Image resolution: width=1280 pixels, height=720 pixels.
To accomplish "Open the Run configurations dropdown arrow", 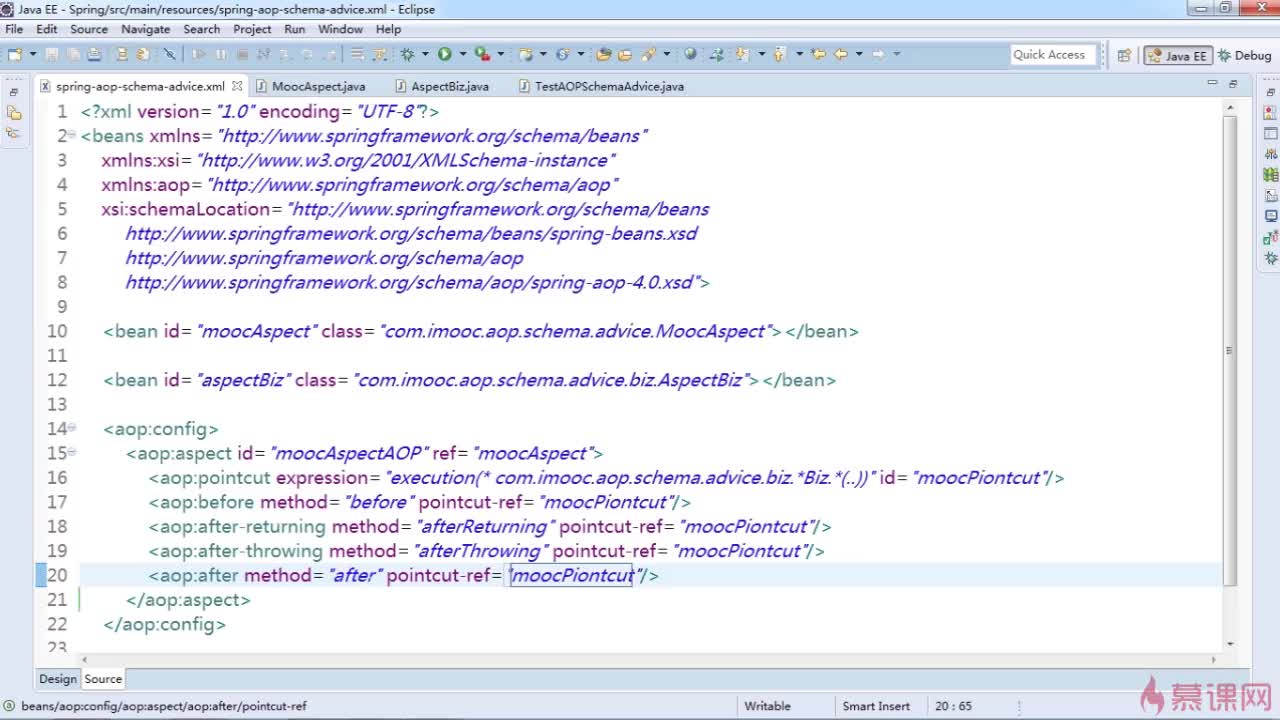I will 462,54.
